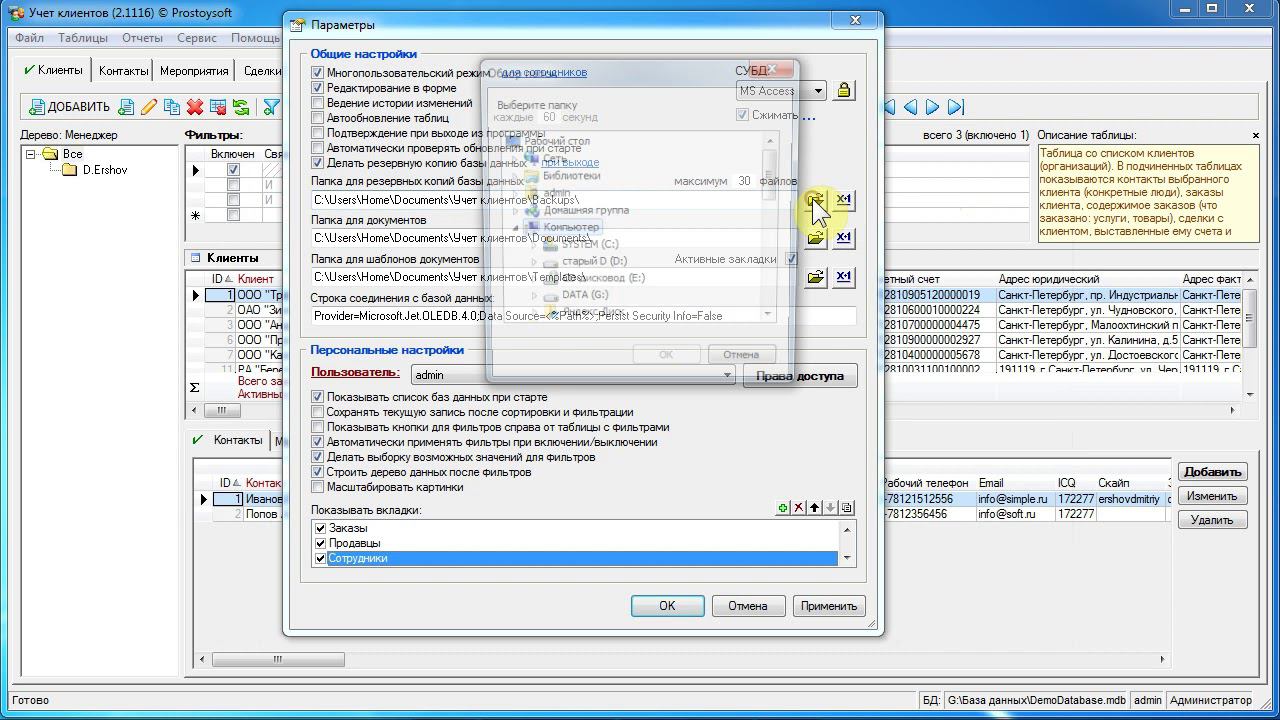Click the red X delete record icon
The height and width of the screenshot is (720, 1280).
pyautogui.click(x=195, y=107)
